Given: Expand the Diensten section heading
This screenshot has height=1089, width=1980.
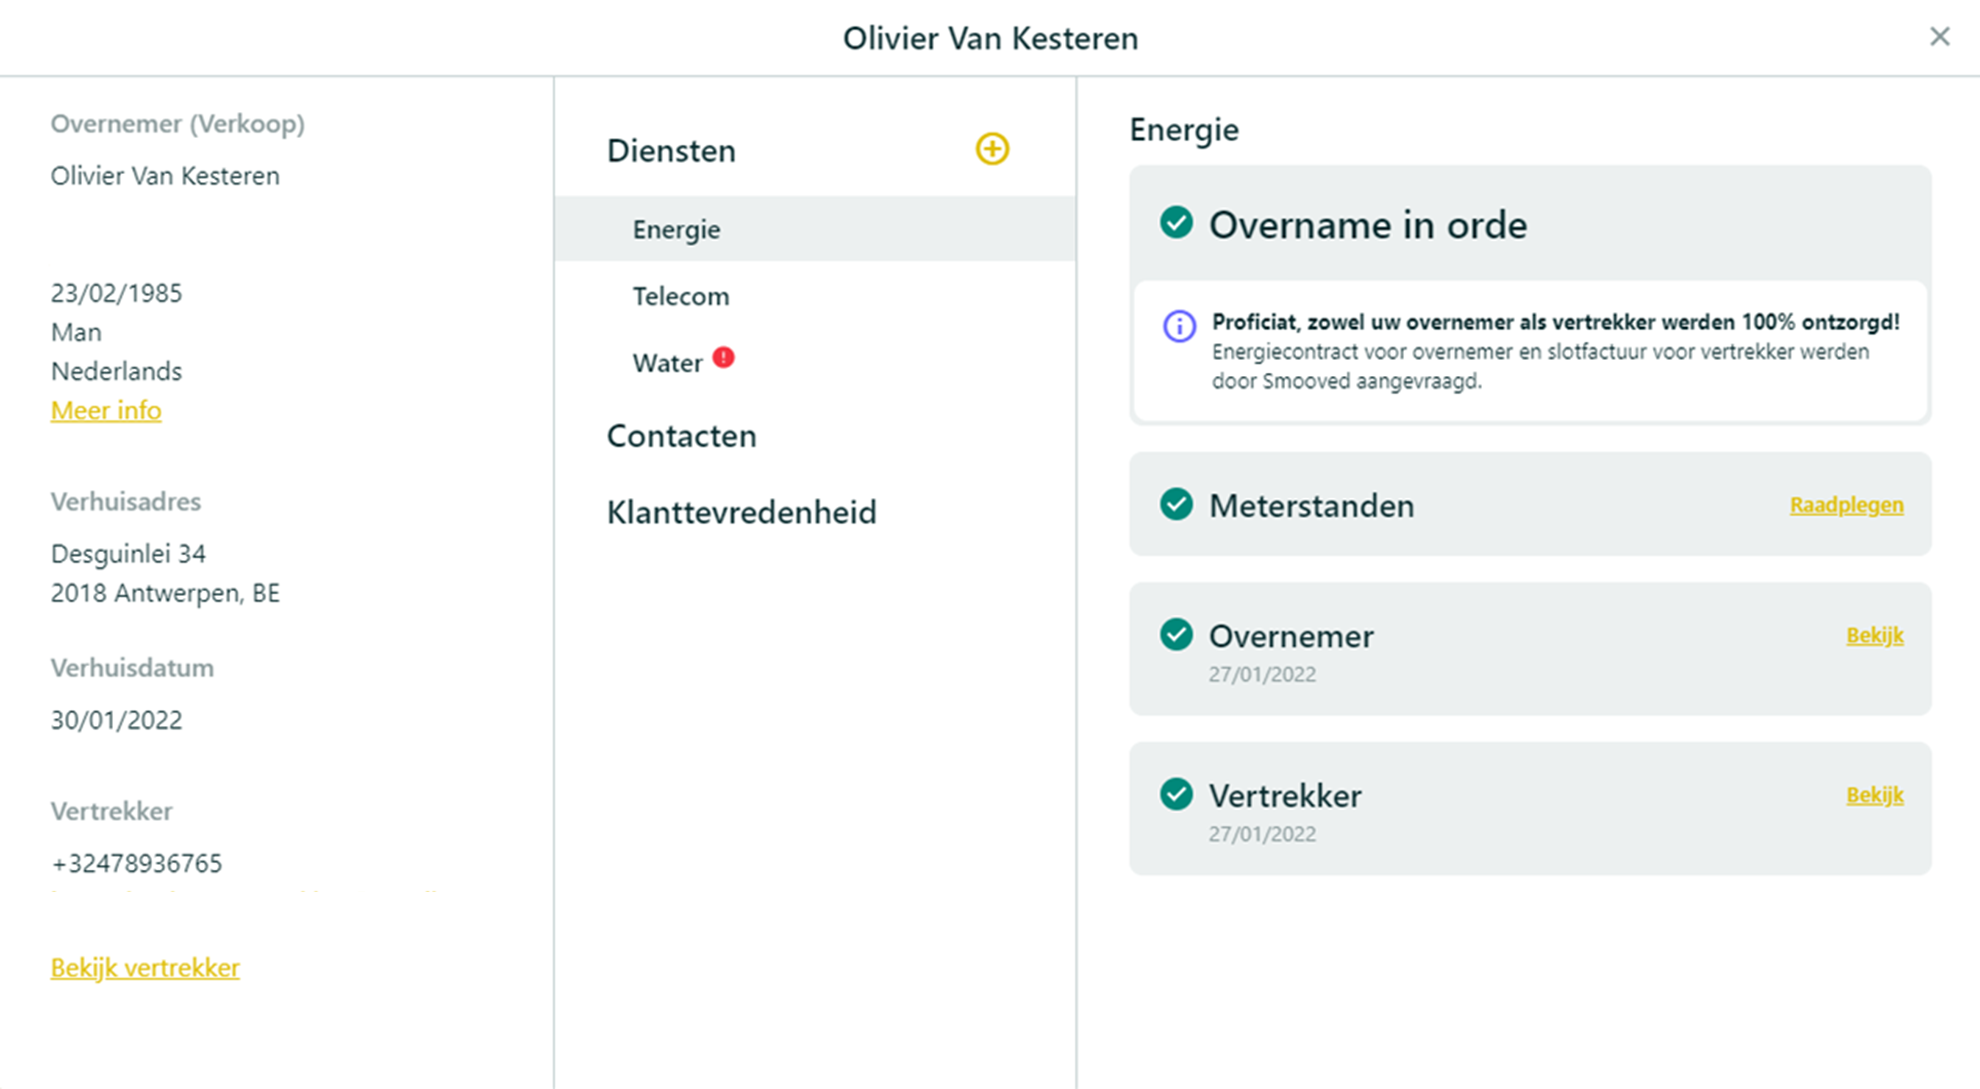Looking at the screenshot, I should coord(671,150).
